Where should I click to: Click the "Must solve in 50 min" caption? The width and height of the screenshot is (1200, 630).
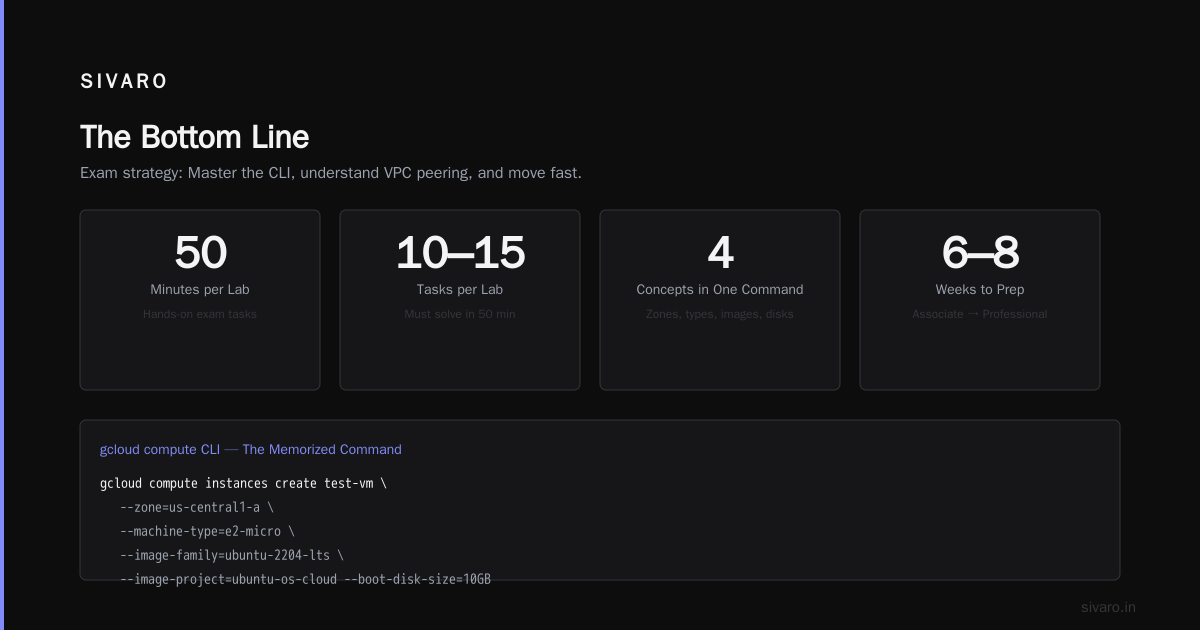pos(460,314)
